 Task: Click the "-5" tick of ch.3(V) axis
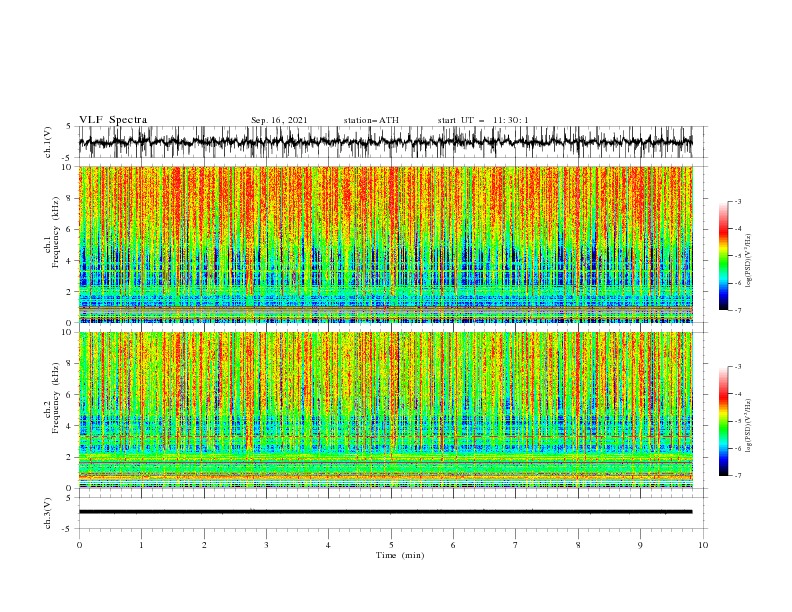(68, 529)
